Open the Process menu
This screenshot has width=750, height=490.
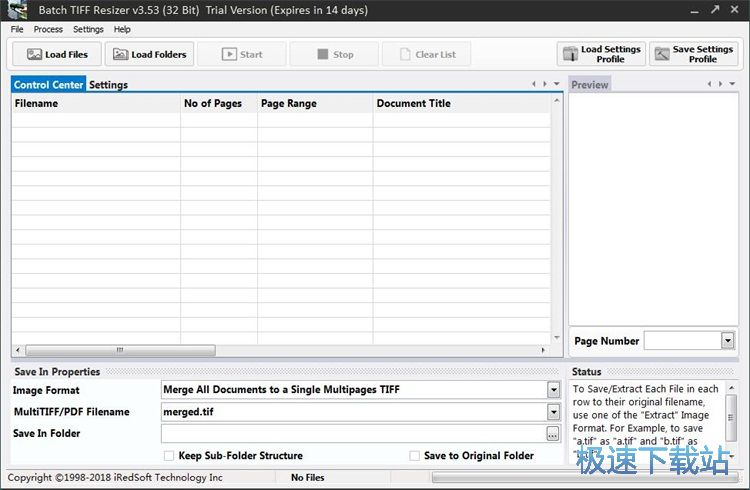(x=48, y=30)
